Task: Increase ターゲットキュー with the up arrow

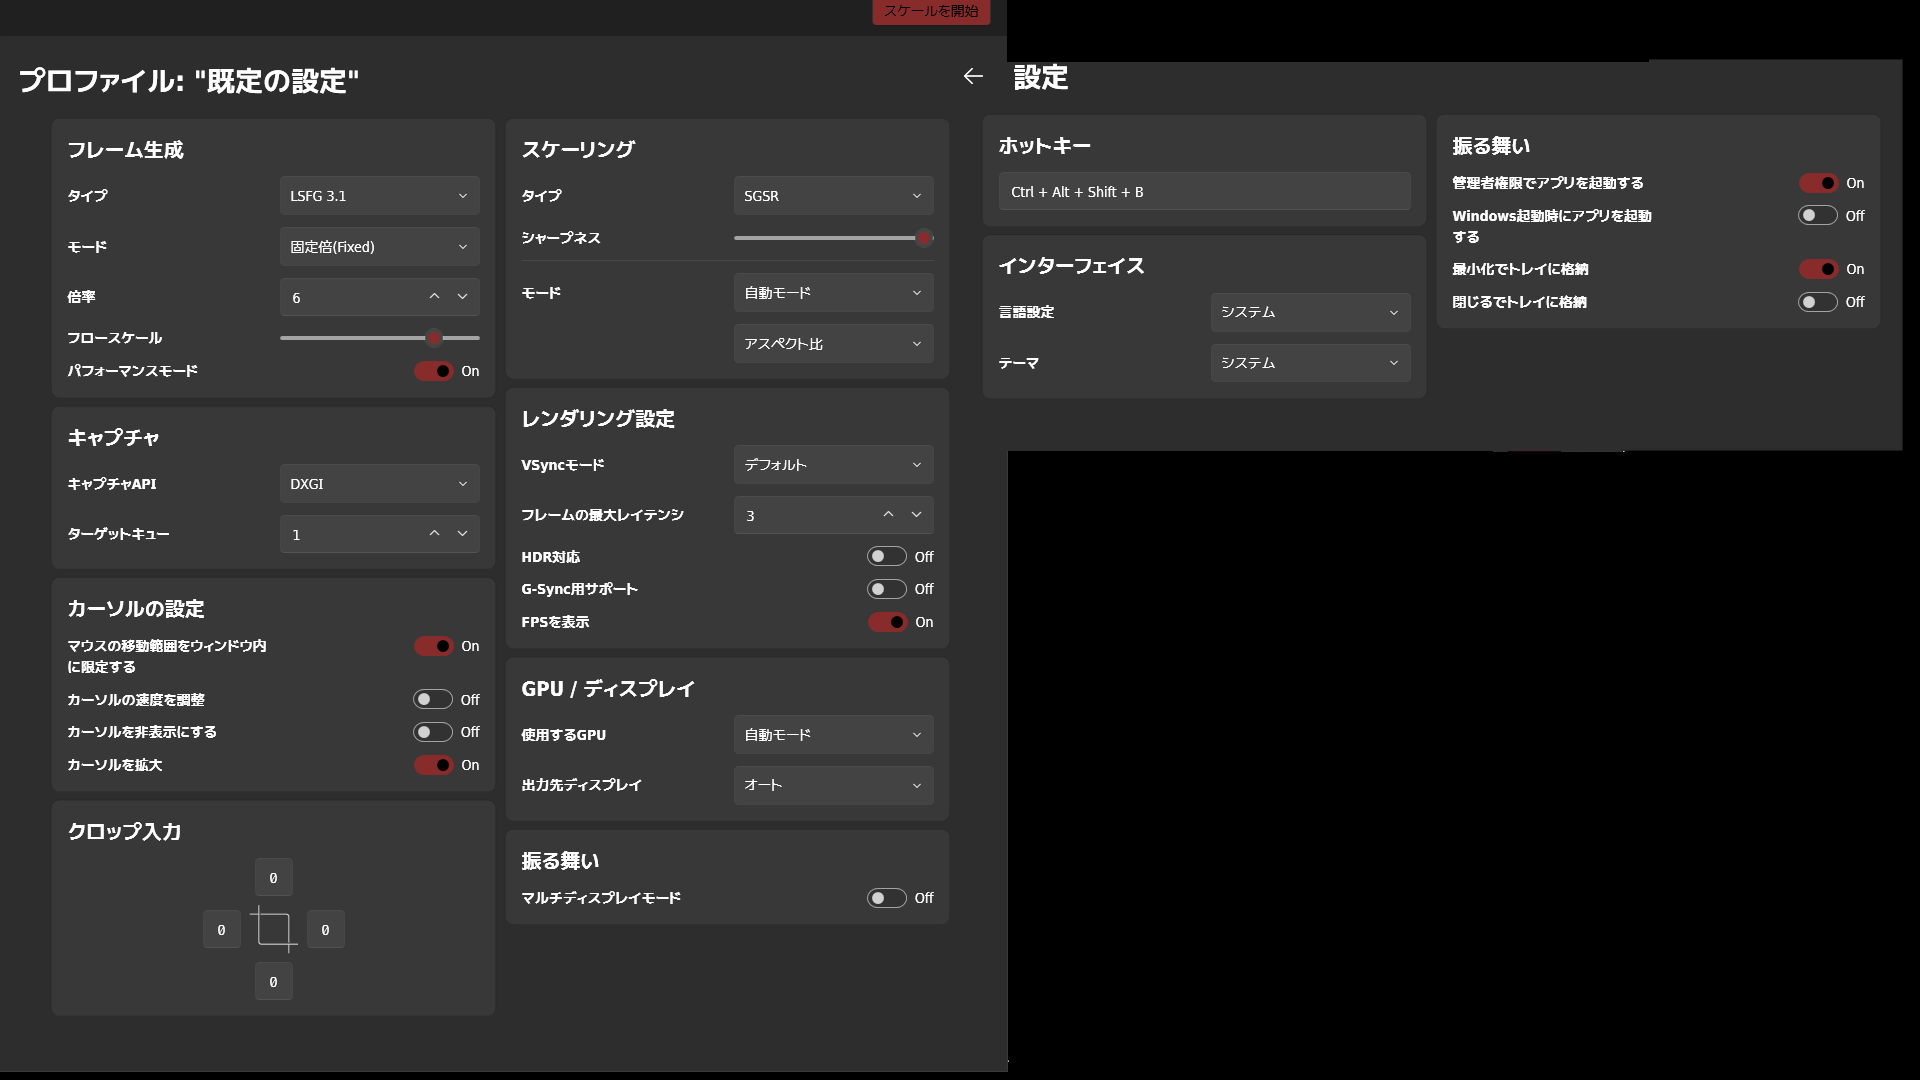Action: pyautogui.click(x=434, y=534)
